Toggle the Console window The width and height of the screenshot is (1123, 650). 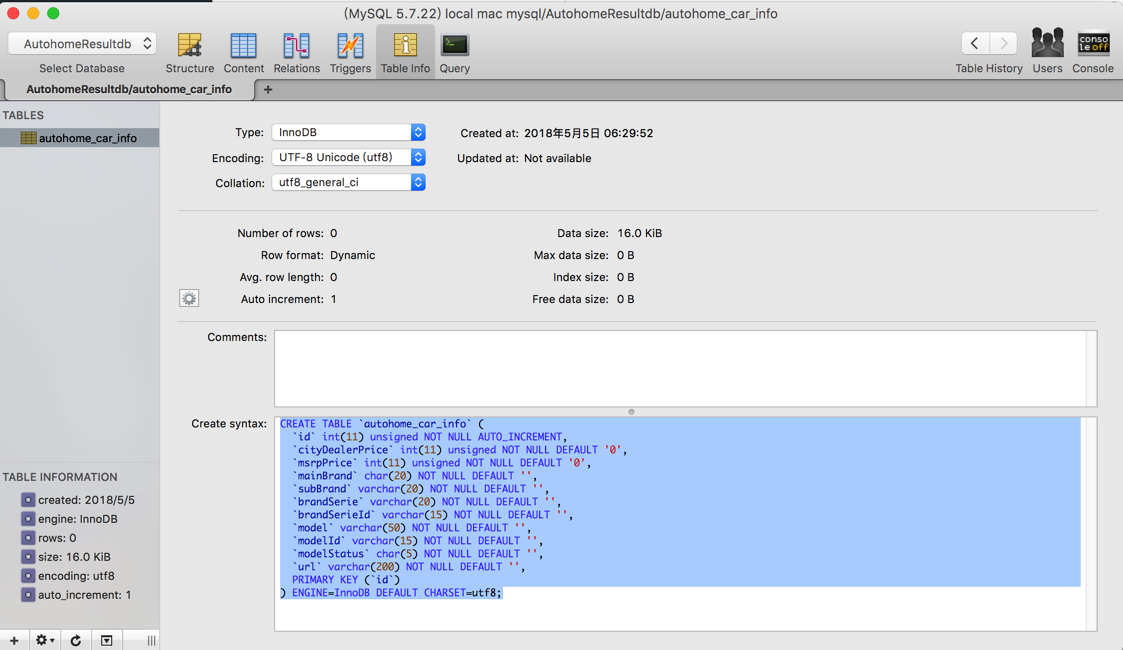point(1093,52)
